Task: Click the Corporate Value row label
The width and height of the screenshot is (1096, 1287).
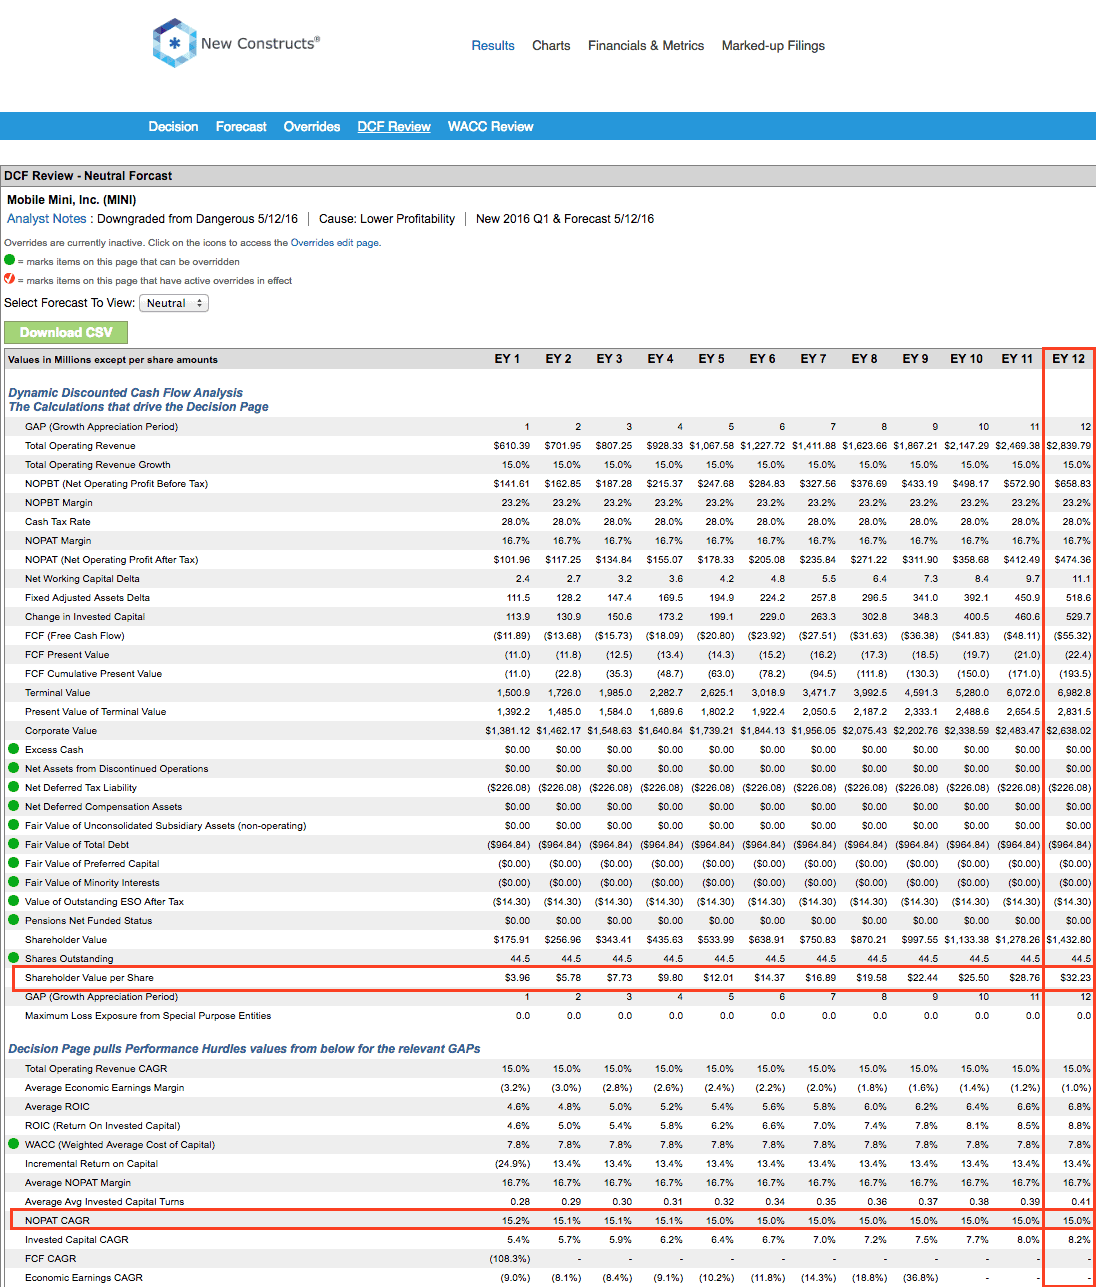Action: coord(61,731)
